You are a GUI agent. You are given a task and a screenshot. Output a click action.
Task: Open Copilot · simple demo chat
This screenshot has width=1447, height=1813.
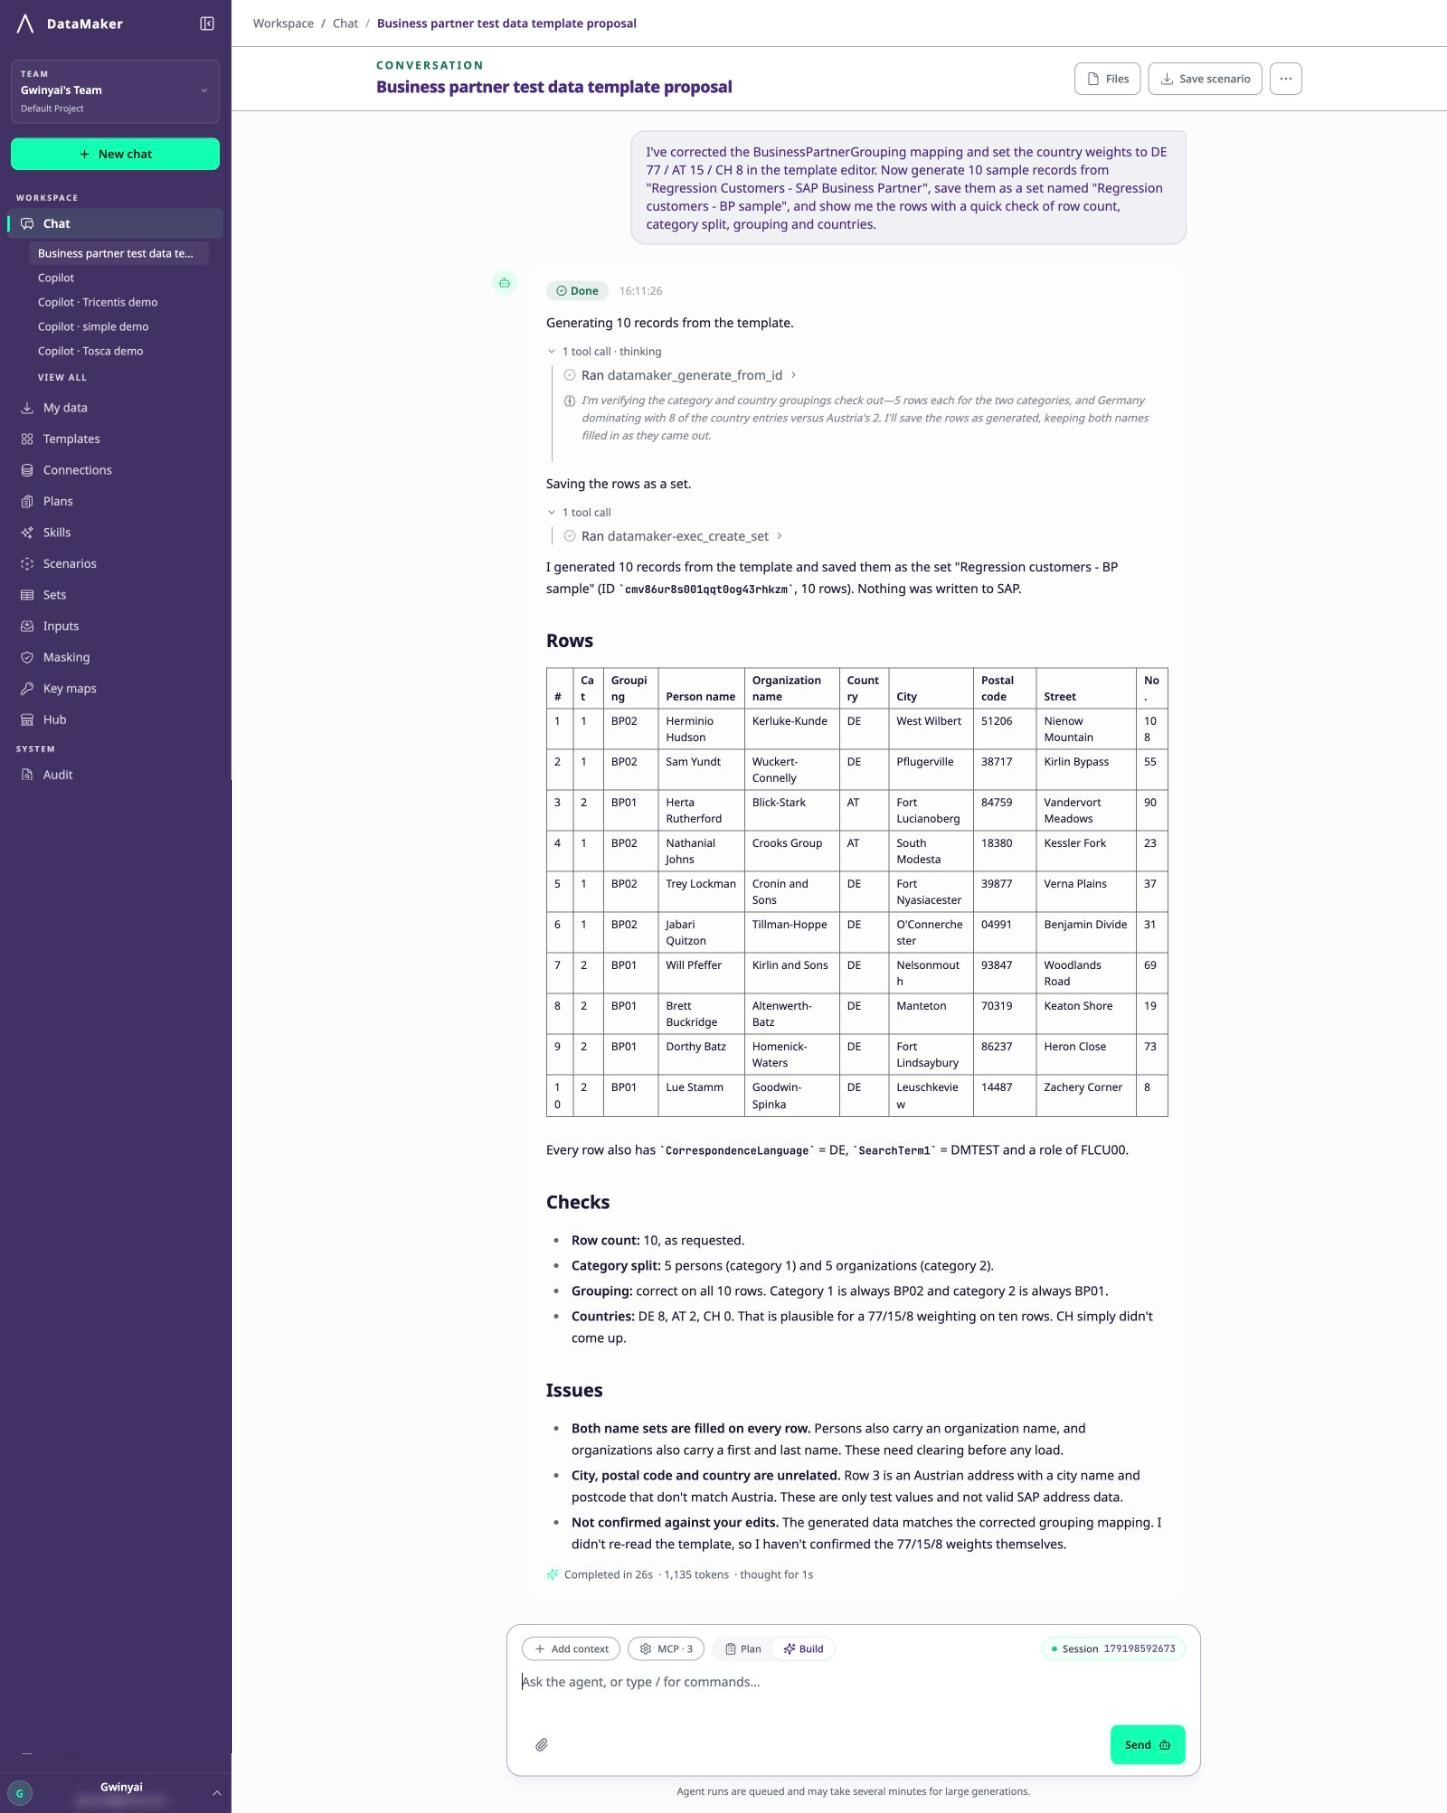click(93, 327)
